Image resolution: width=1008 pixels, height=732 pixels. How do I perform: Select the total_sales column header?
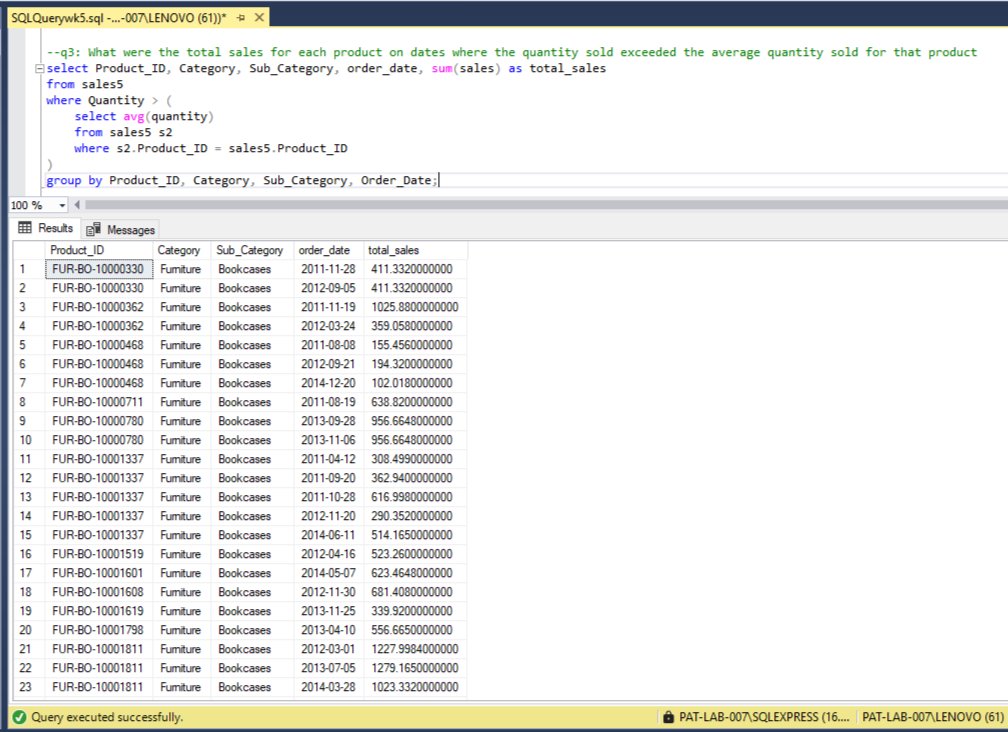pos(415,250)
